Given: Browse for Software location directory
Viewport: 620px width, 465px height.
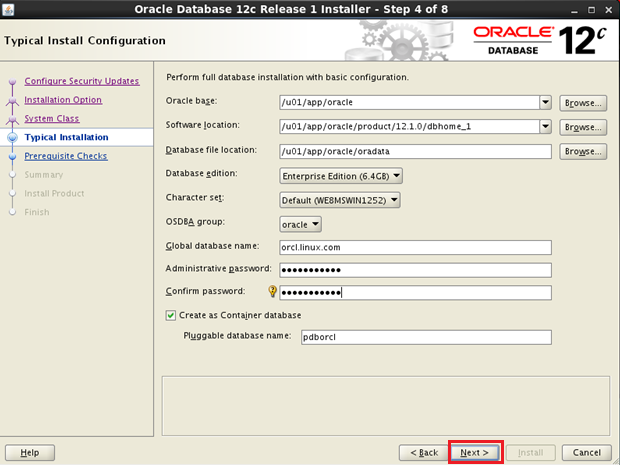Looking at the screenshot, I should (583, 127).
